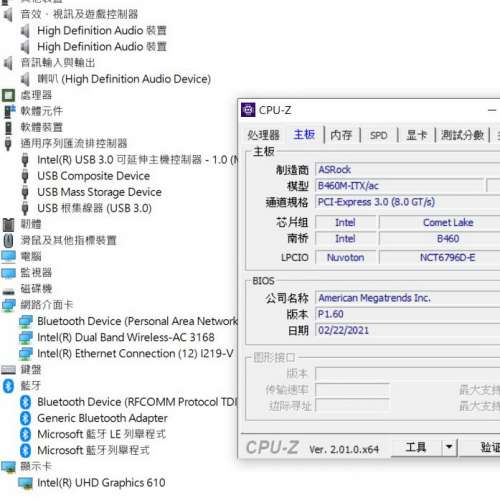Screen dimensions: 500x500
Task: Select Bluetooth Device (Personal Area Network) entry
Action: point(137,321)
